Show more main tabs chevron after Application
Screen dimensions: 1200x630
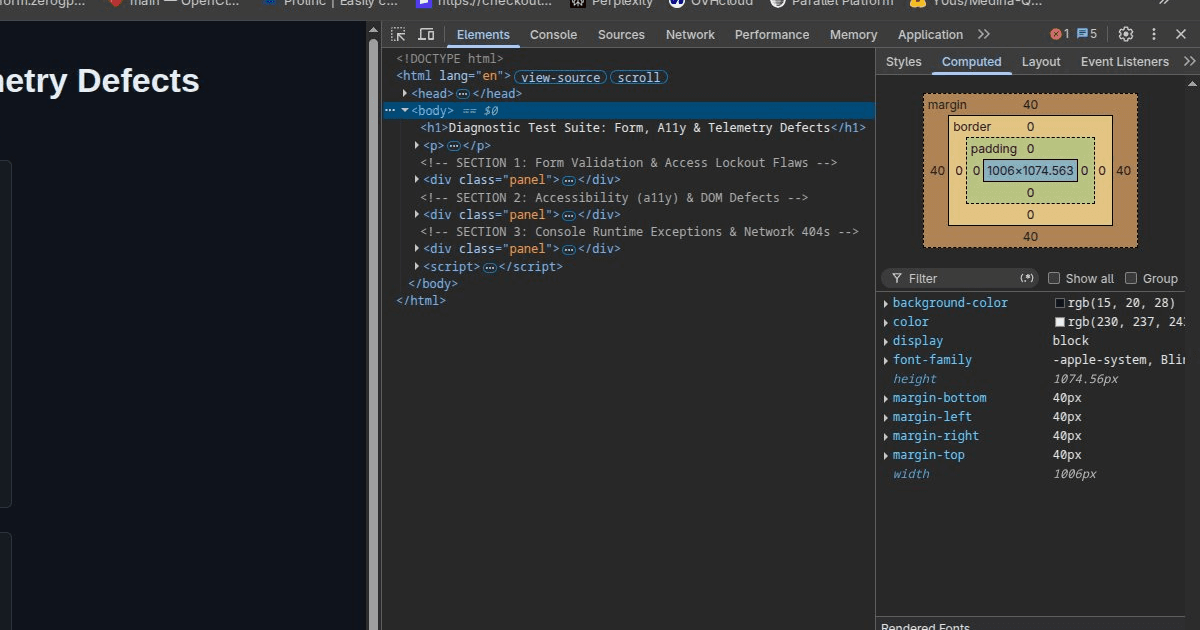[984, 34]
